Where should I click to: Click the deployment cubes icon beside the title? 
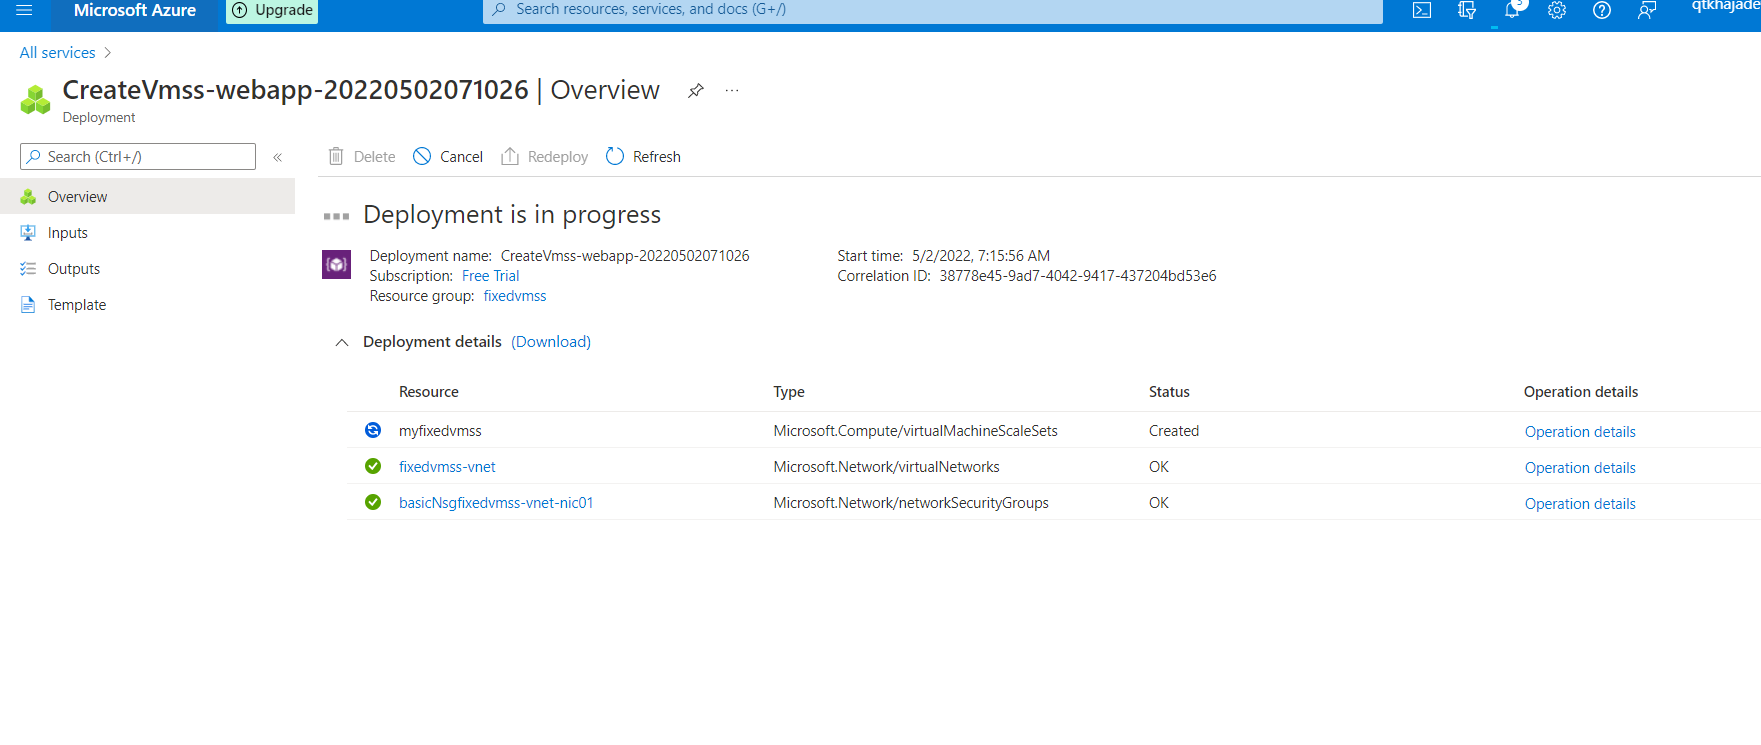(x=35, y=99)
